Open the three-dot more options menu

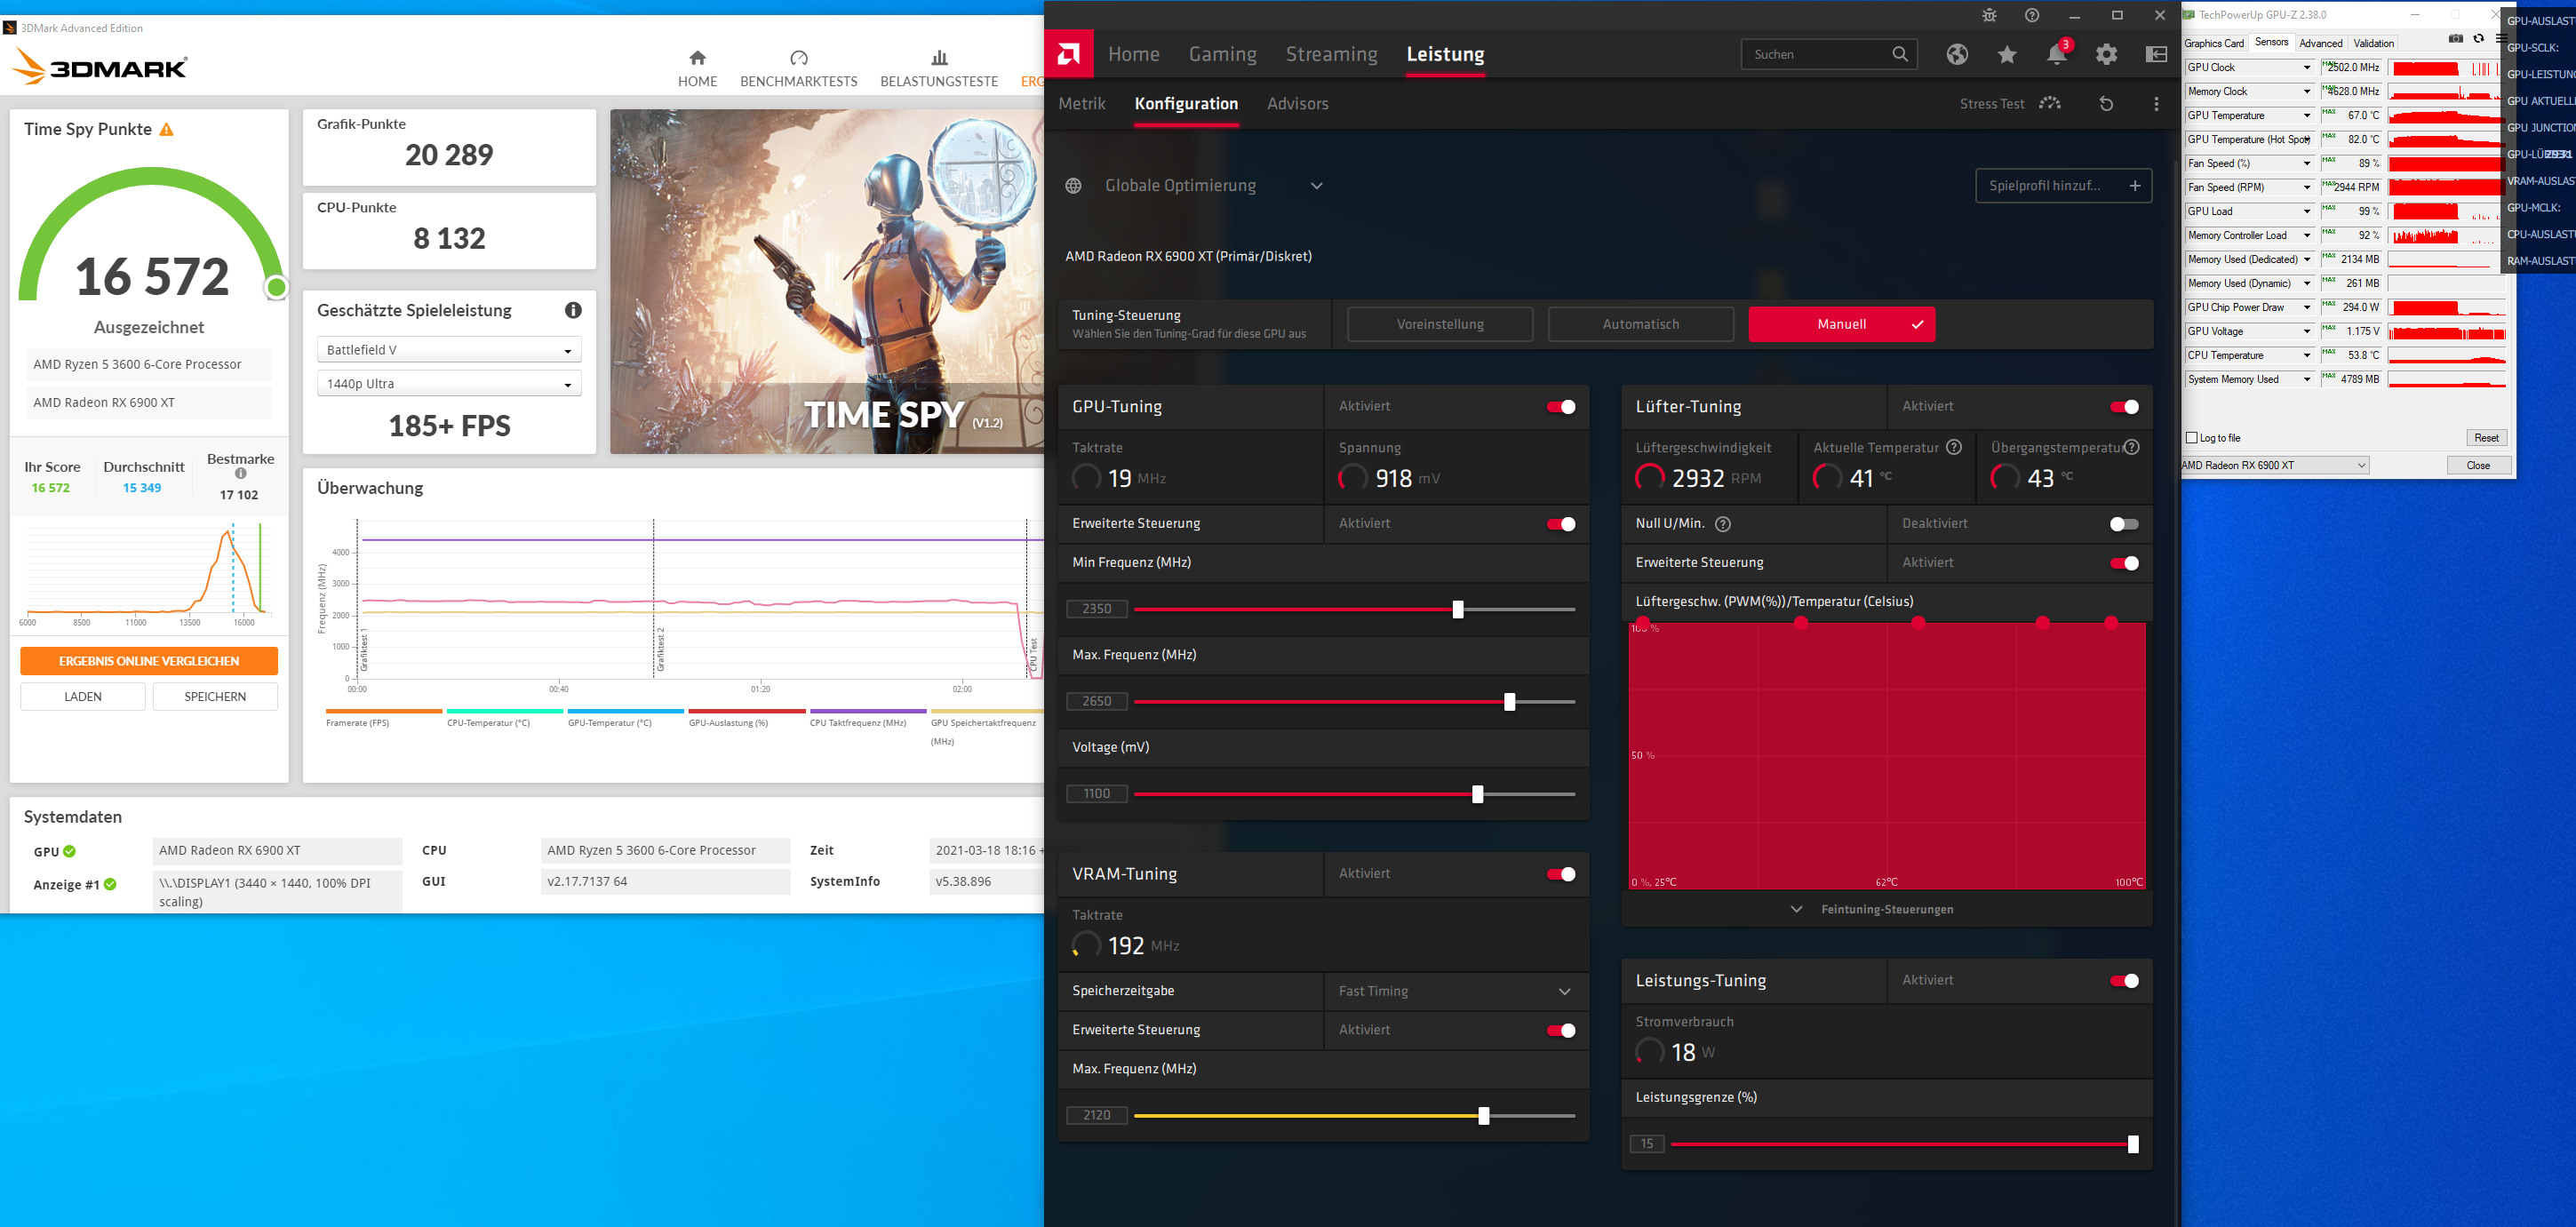coord(2156,104)
